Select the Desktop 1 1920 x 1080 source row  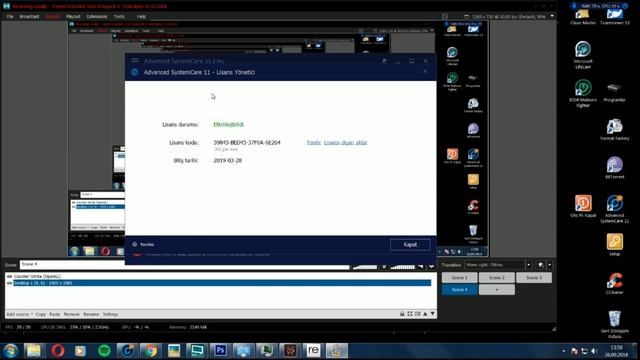[222, 283]
